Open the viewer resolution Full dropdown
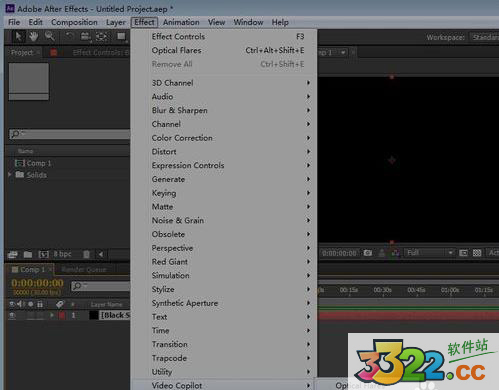The image size is (499, 390). 429,253
